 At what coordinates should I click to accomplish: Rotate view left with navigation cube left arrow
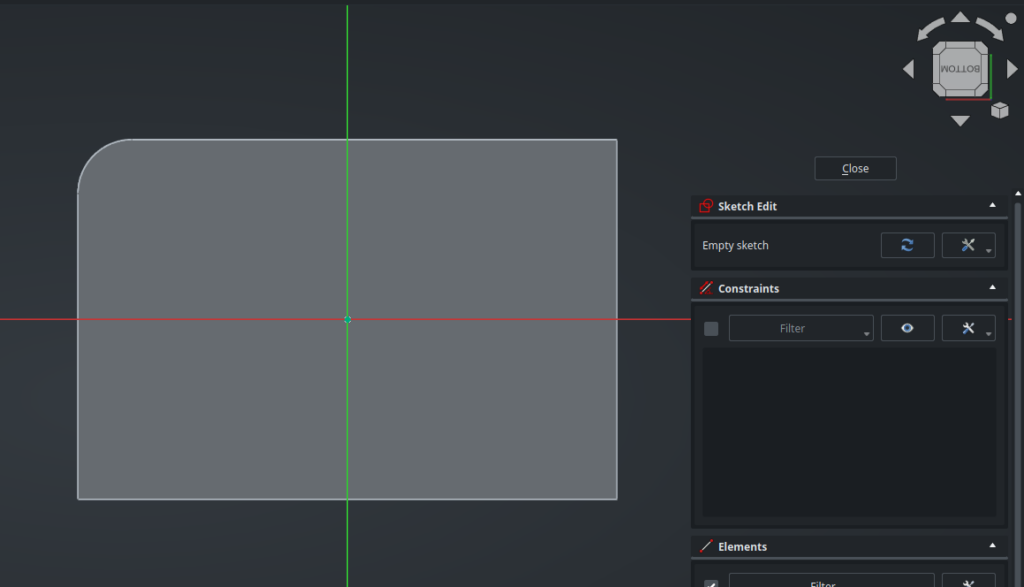pos(909,69)
